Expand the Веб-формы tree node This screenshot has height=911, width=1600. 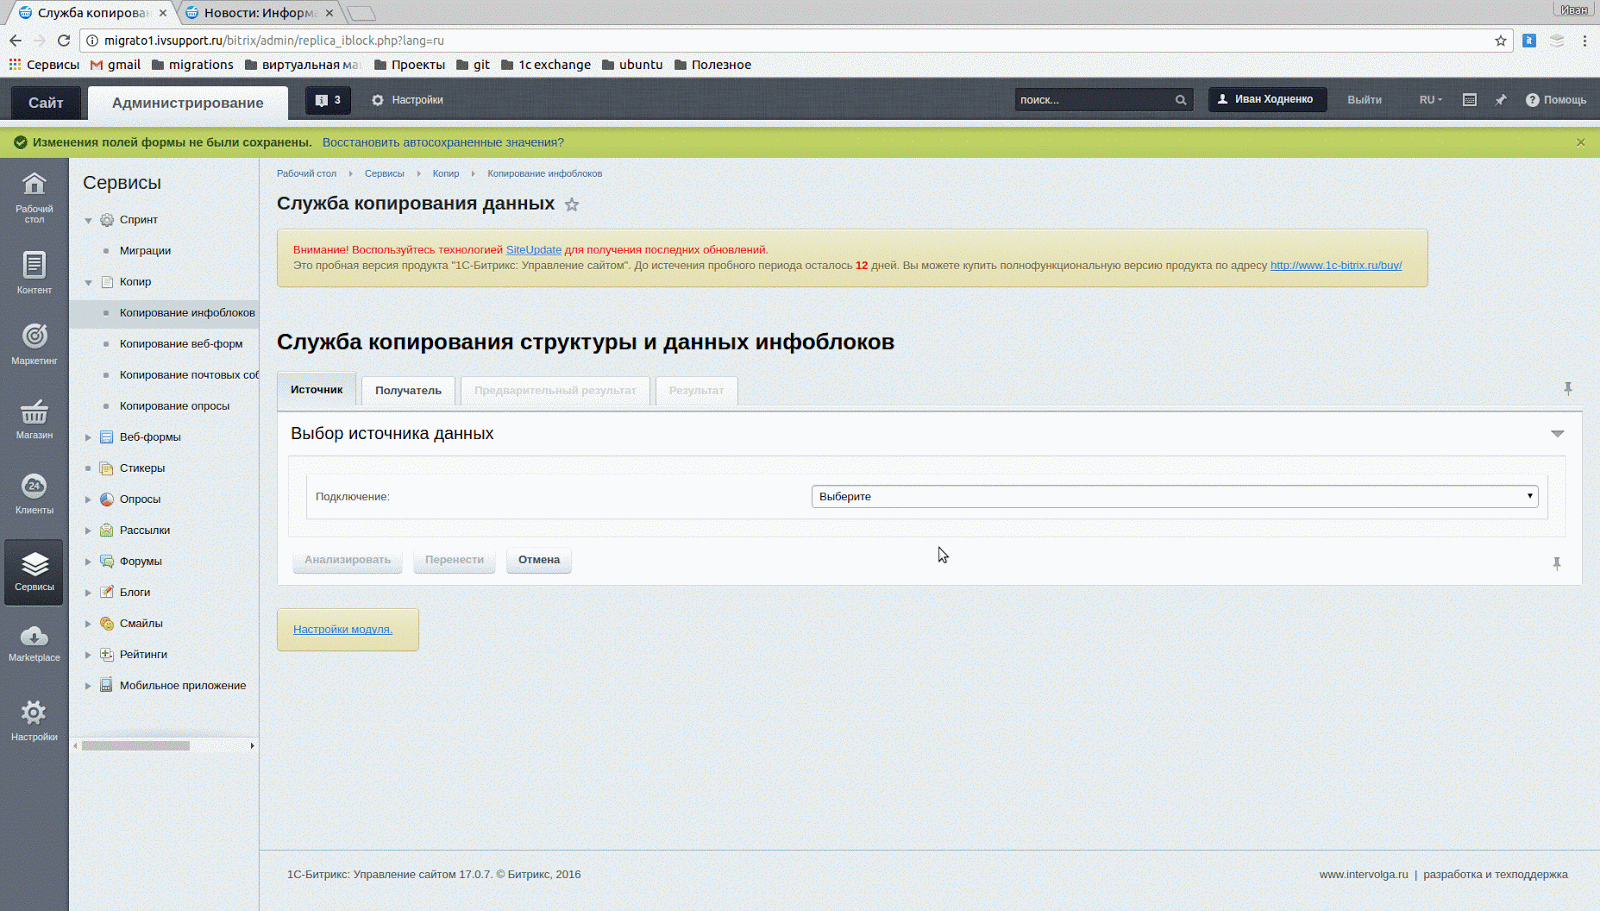pyautogui.click(x=88, y=437)
